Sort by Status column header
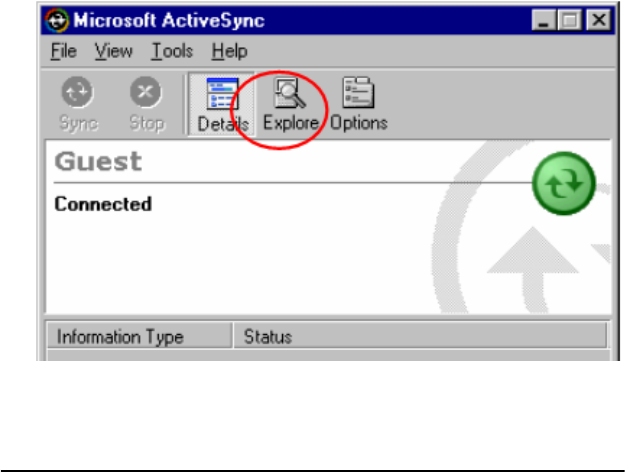This screenshot has width=625, height=473. pyautogui.click(x=421, y=336)
